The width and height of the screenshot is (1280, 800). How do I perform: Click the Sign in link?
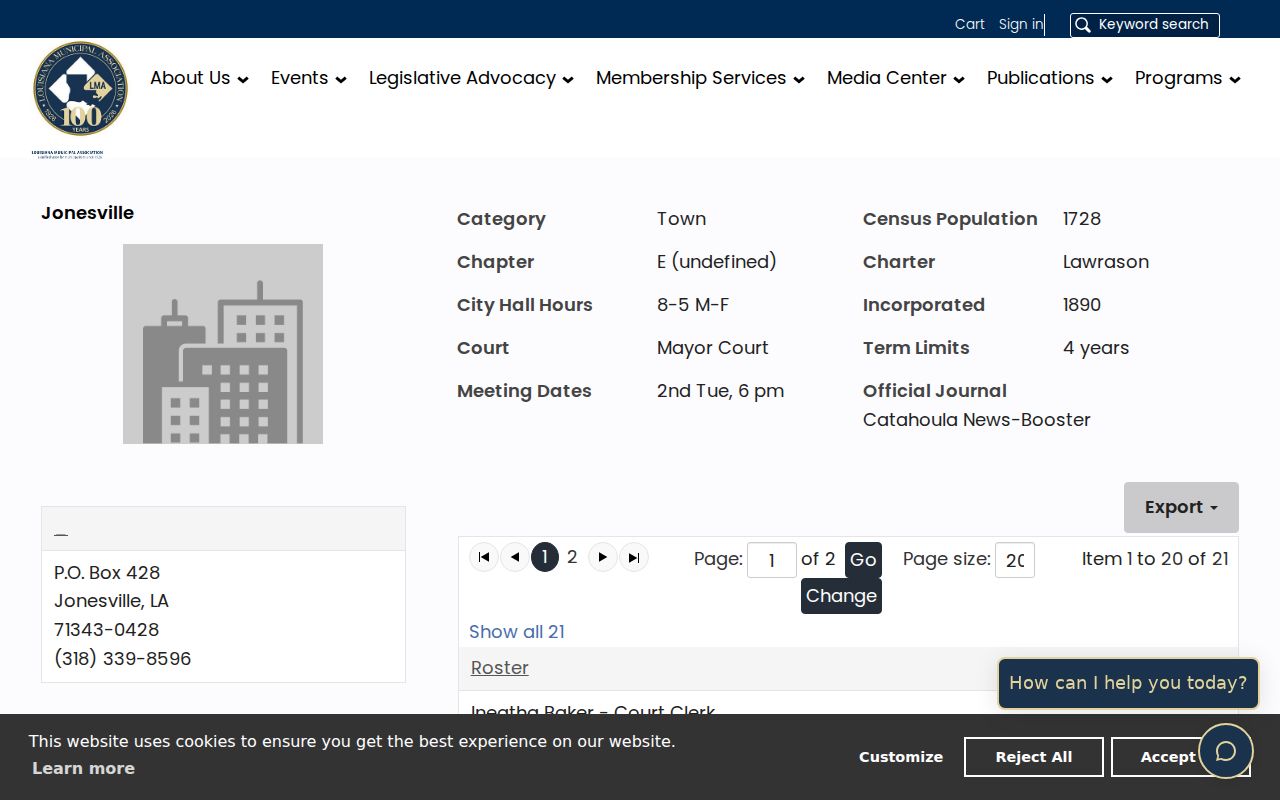[1021, 24]
